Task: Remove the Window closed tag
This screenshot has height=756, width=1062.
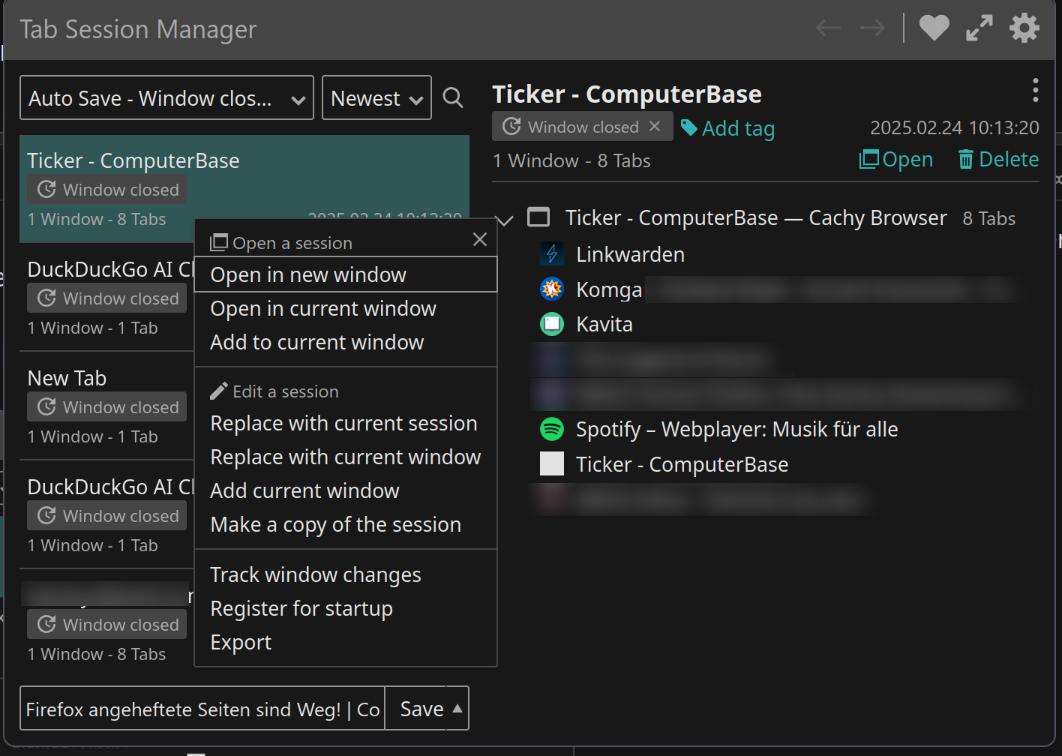Action: [x=654, y=127]
